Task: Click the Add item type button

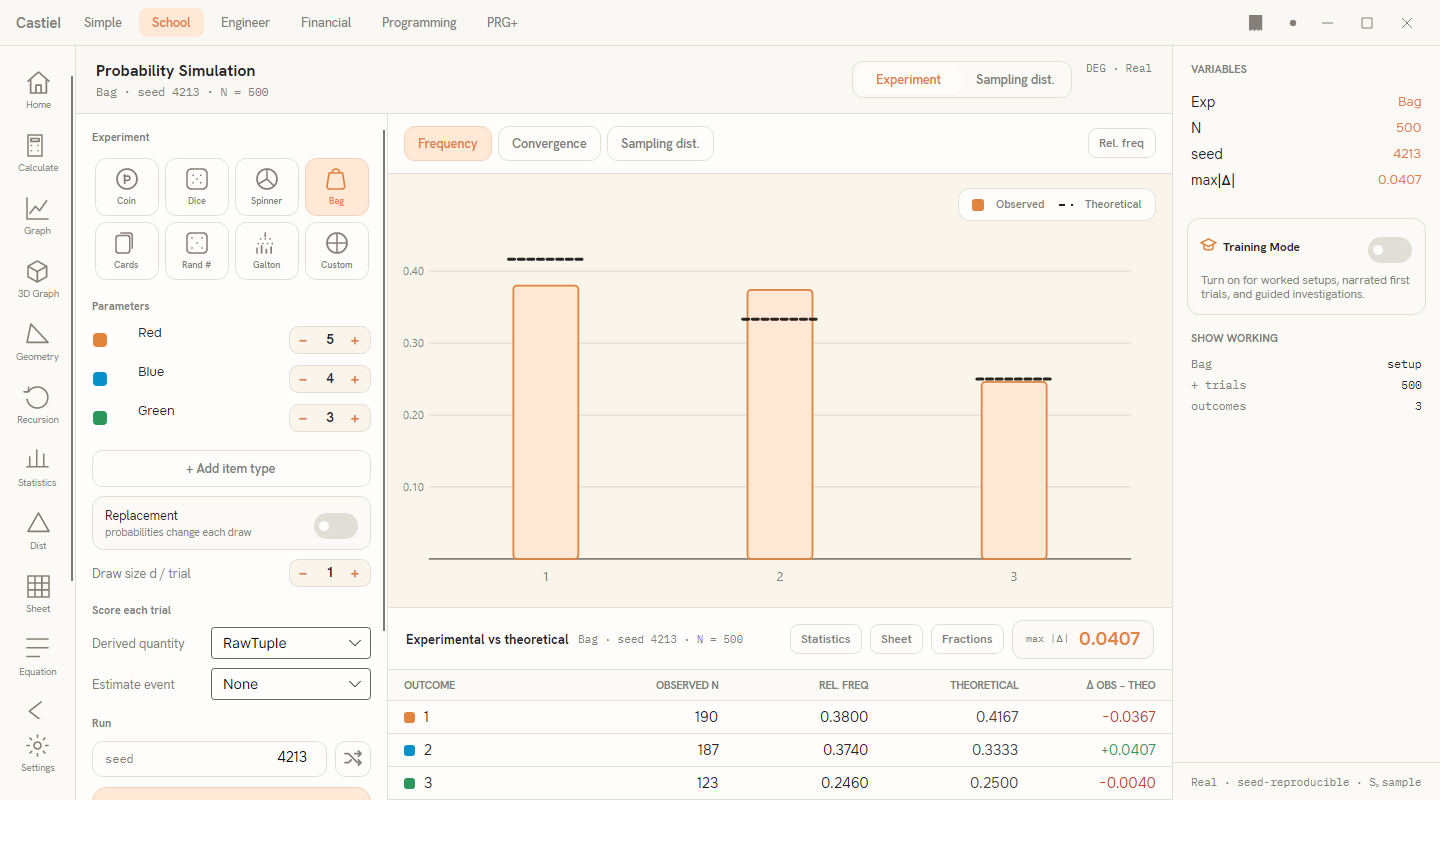Action: [231, 469]
